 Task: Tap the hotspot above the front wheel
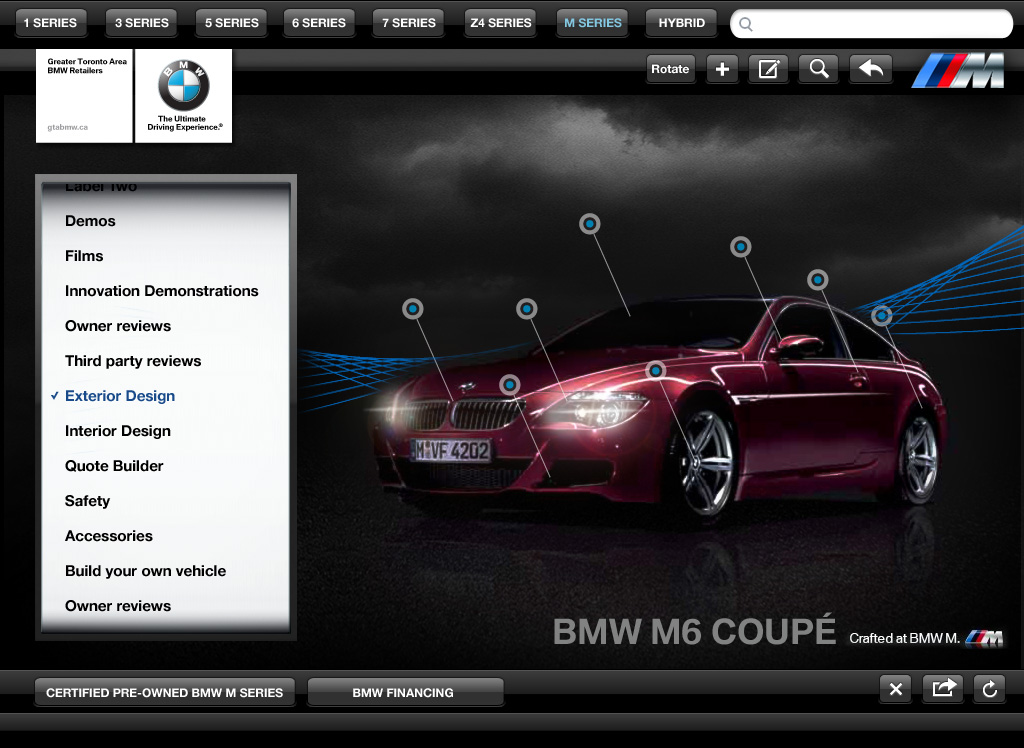pyautogui.click(x=656, y=371)
